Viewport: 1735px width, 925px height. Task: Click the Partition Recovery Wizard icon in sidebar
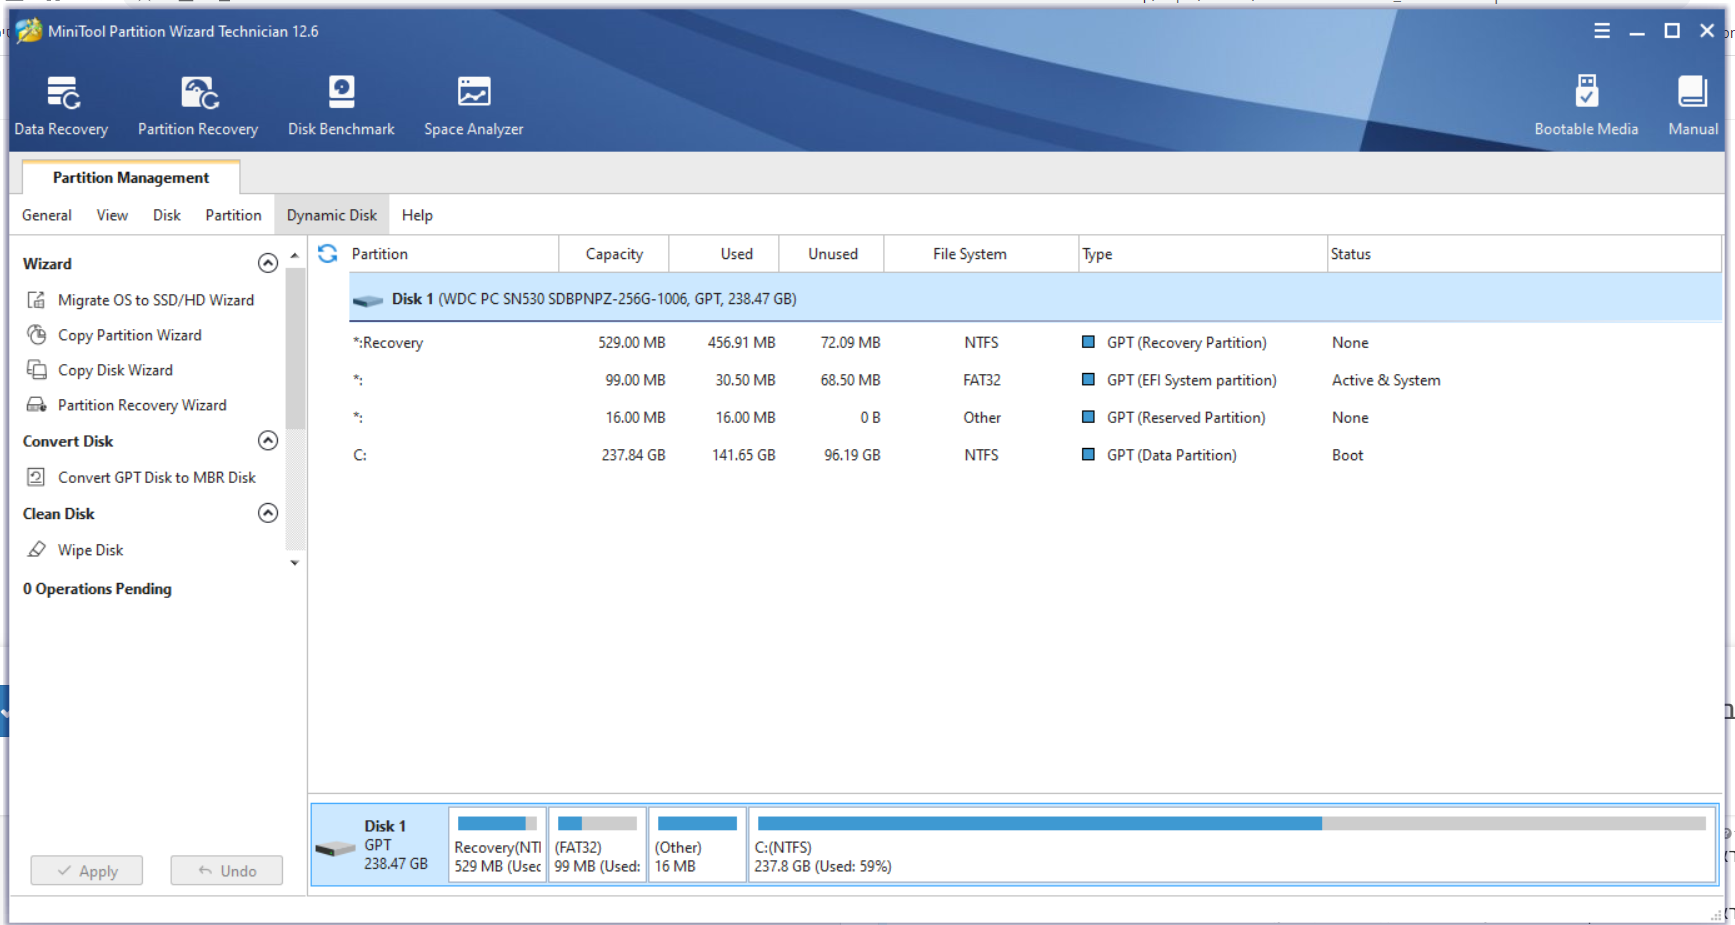click(x=36, y=405)
